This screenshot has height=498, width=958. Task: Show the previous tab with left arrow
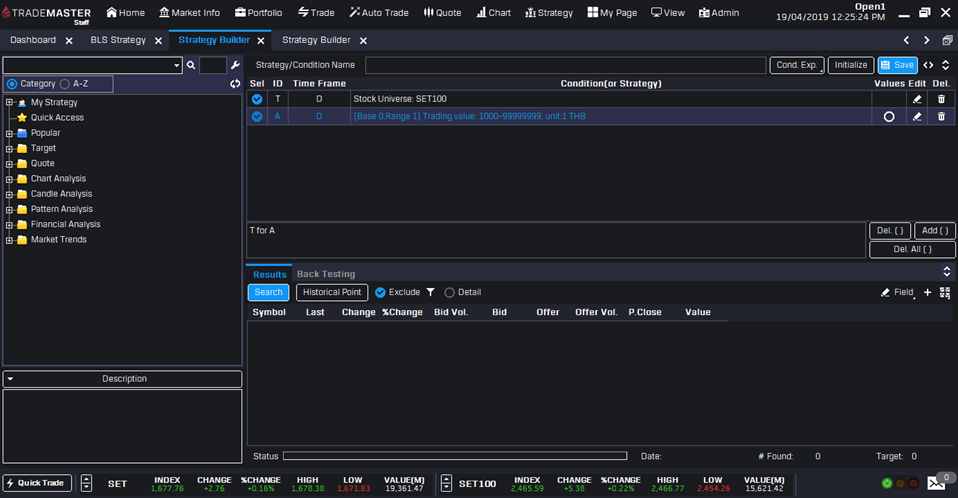point(907,40)
